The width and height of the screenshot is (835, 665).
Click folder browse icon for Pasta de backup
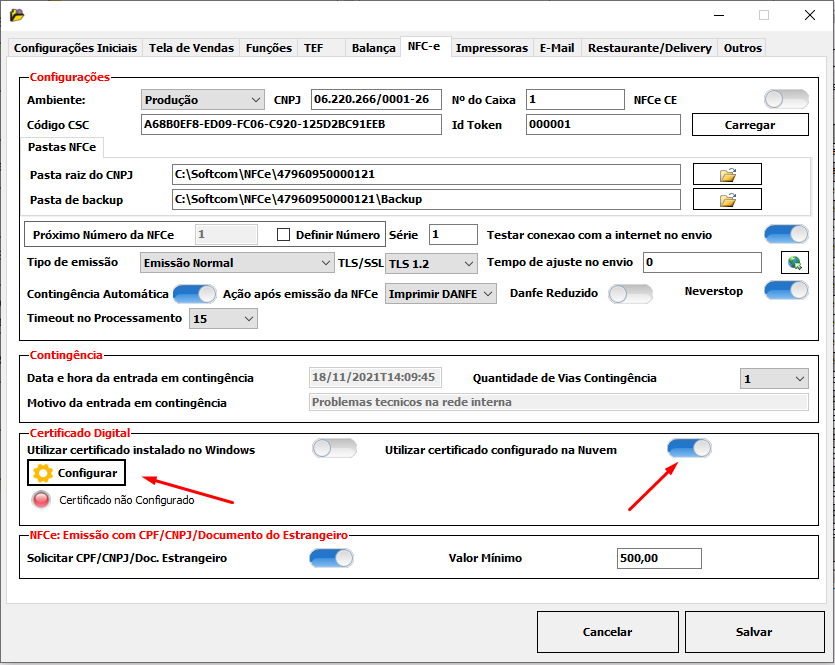pyautogui.click(x=727, y=200)
